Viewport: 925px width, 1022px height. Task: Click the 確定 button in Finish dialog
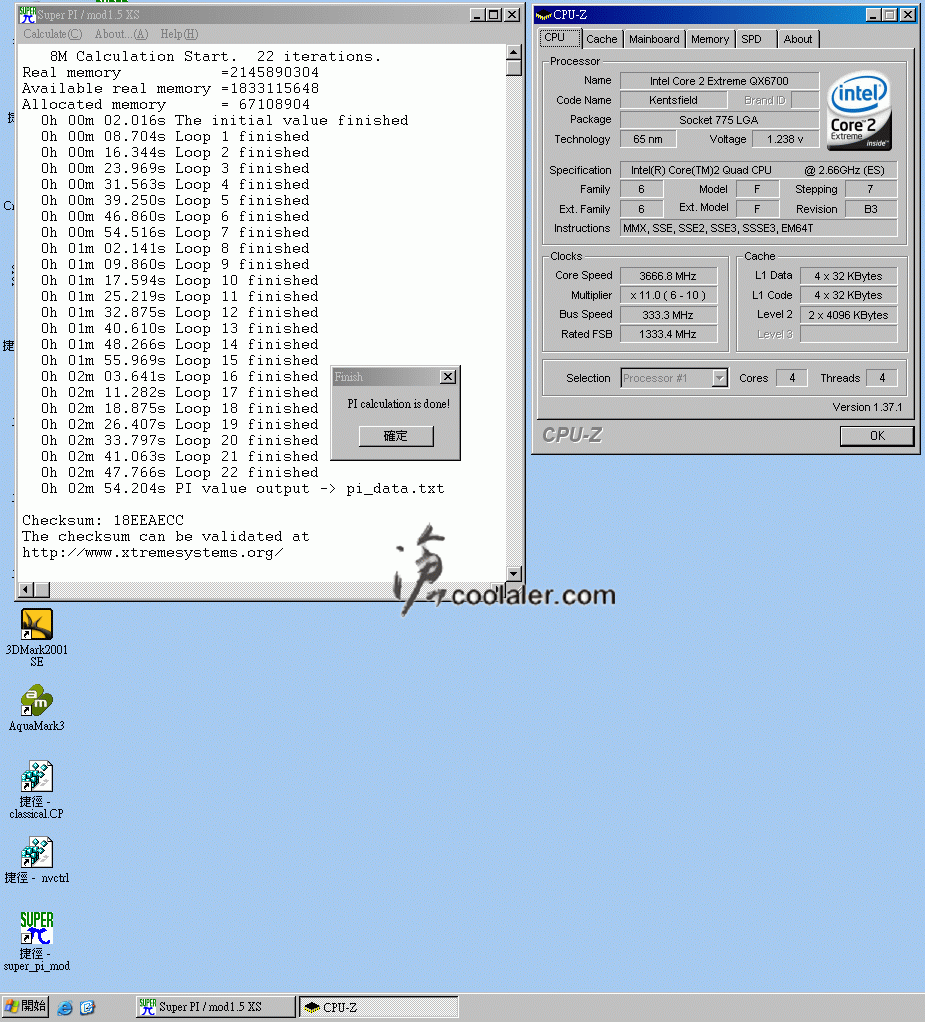point(396,435)
